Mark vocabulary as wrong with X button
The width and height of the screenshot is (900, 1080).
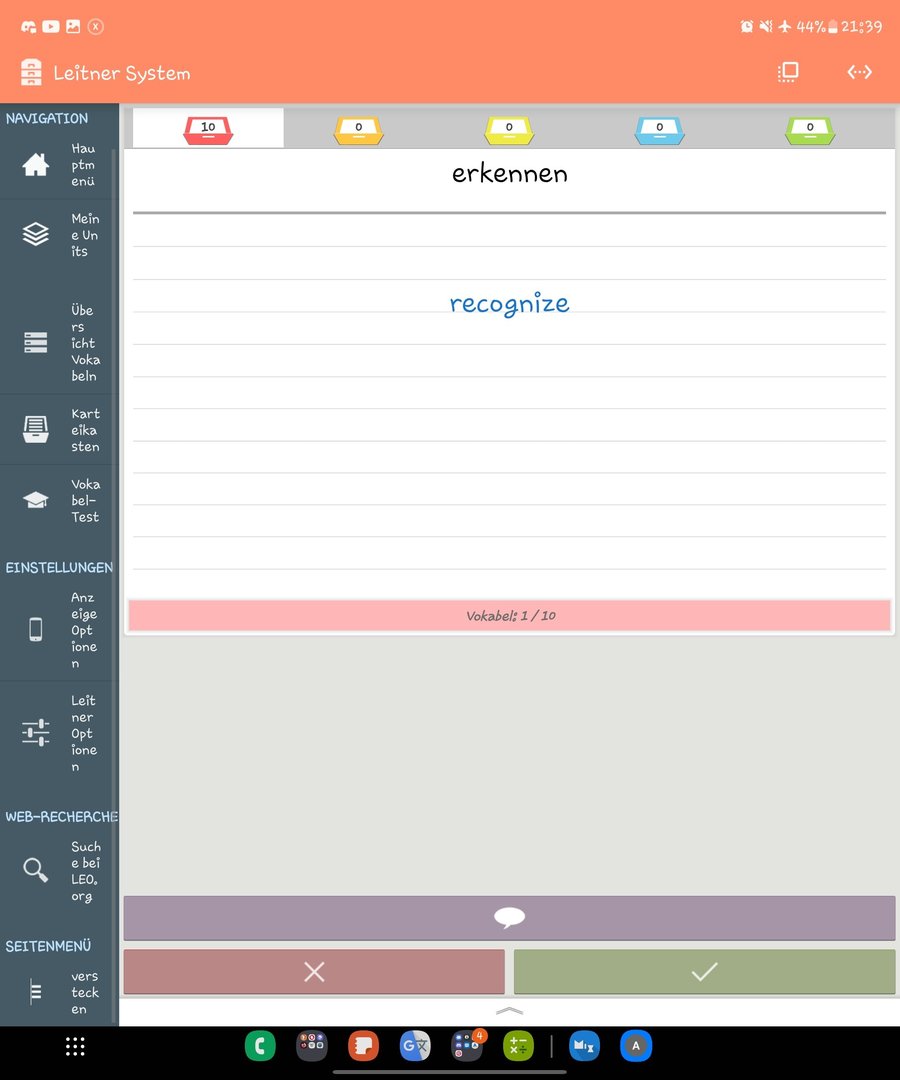pos(314,972)
